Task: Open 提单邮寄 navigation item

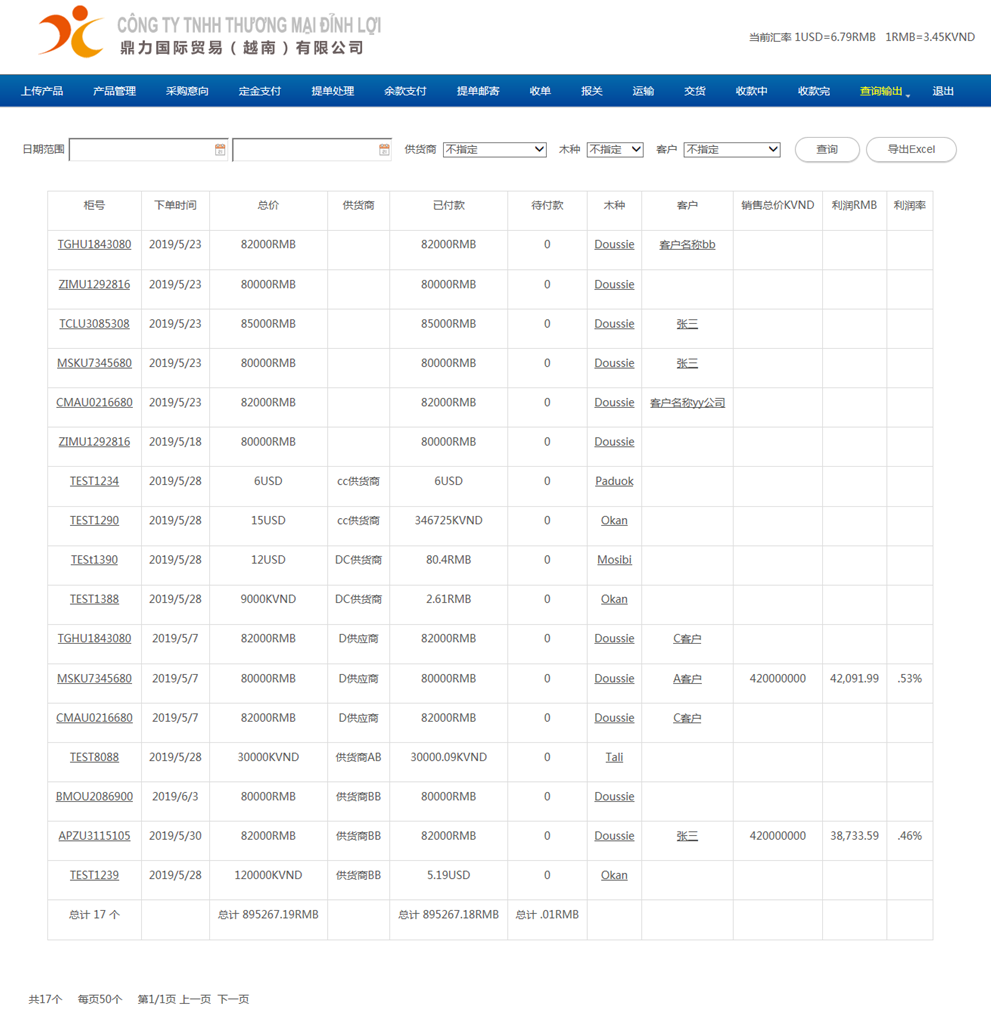Action: (x=478, y=91)
